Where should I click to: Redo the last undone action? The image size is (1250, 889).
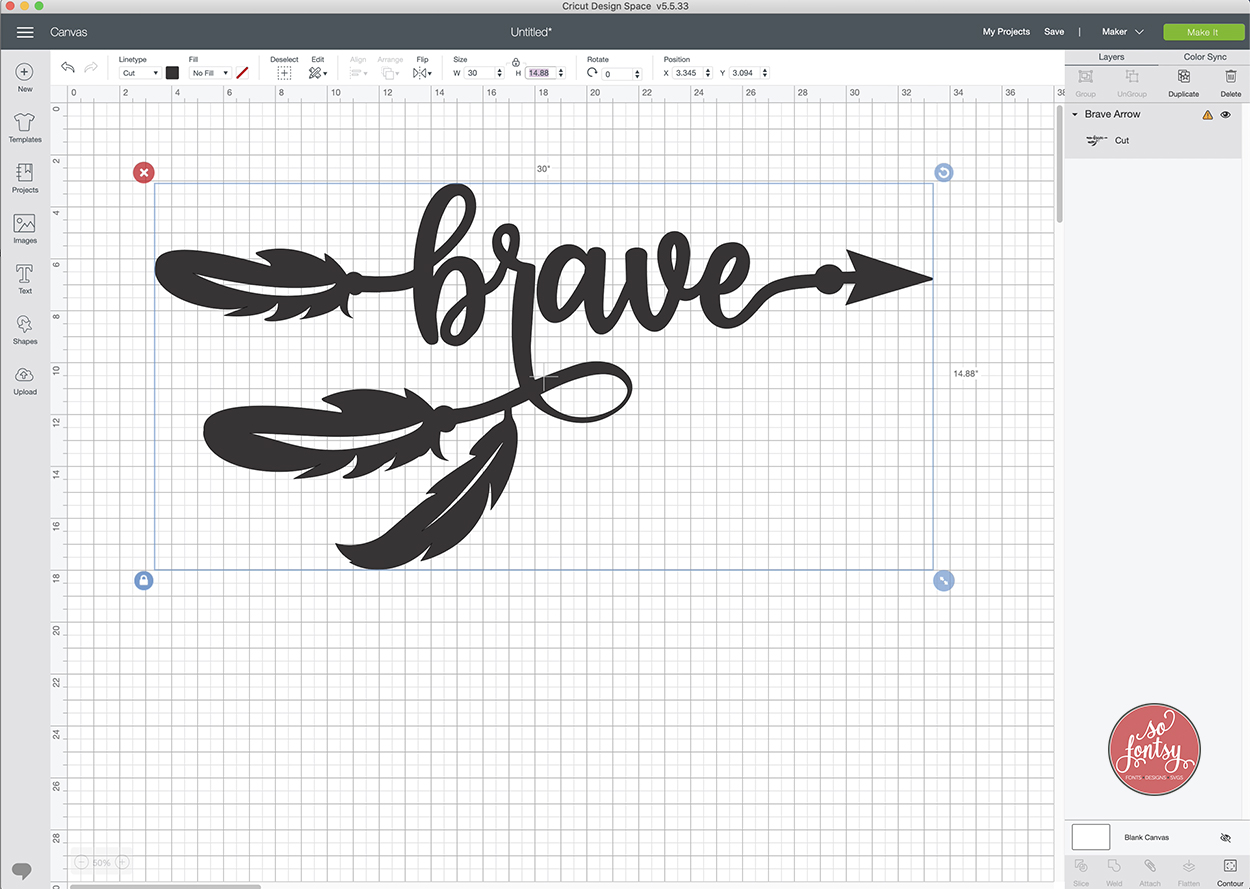tap(92, 67)
